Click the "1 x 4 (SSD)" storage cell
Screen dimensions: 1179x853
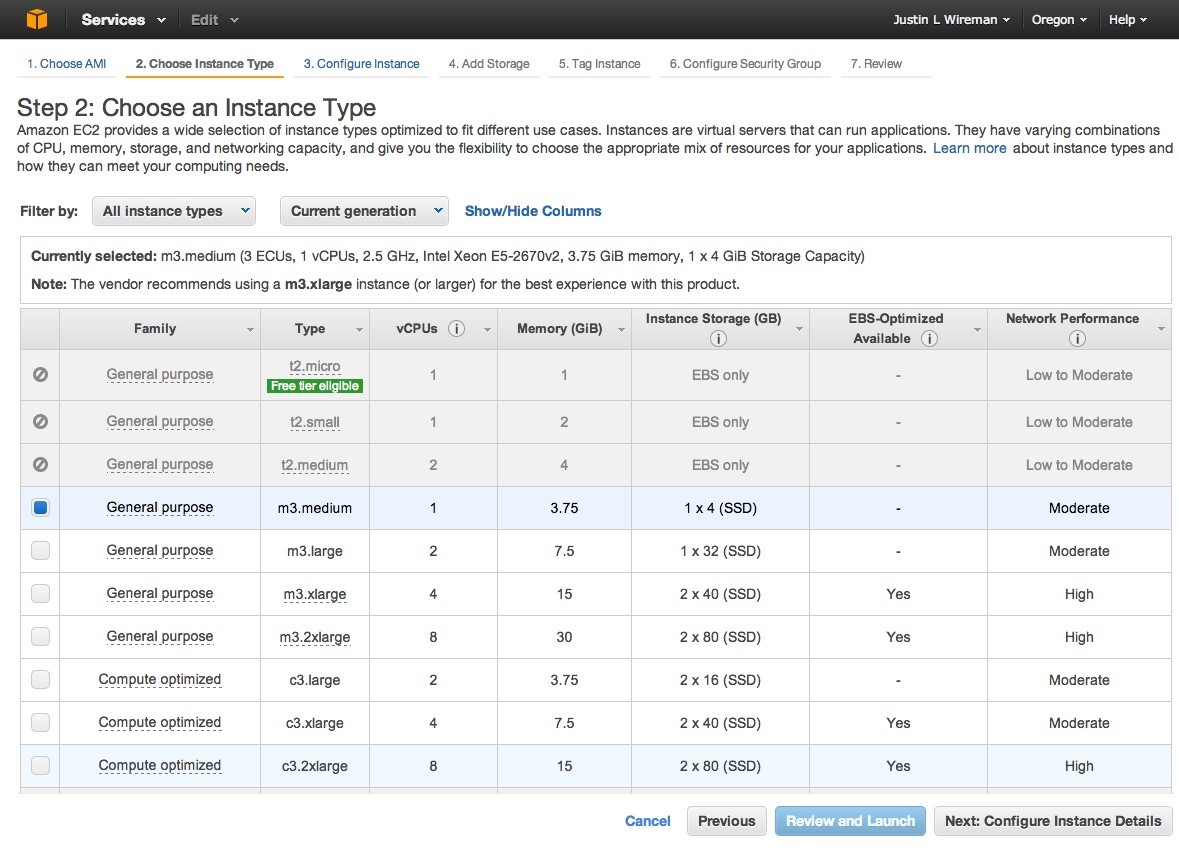tap(720, 508)
